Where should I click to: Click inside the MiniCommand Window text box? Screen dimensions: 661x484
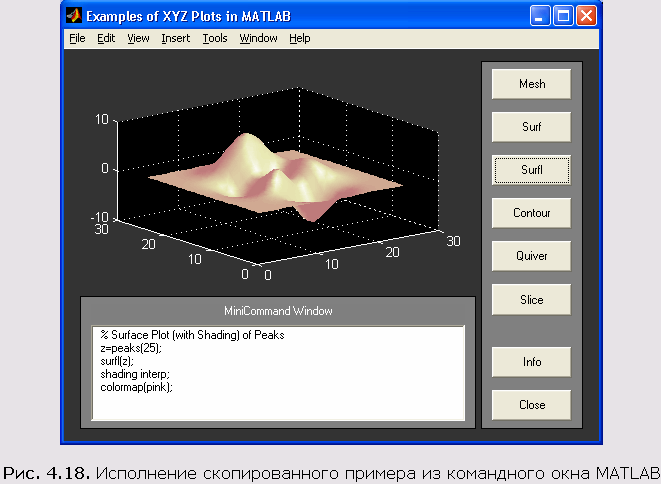coord(278,373)
